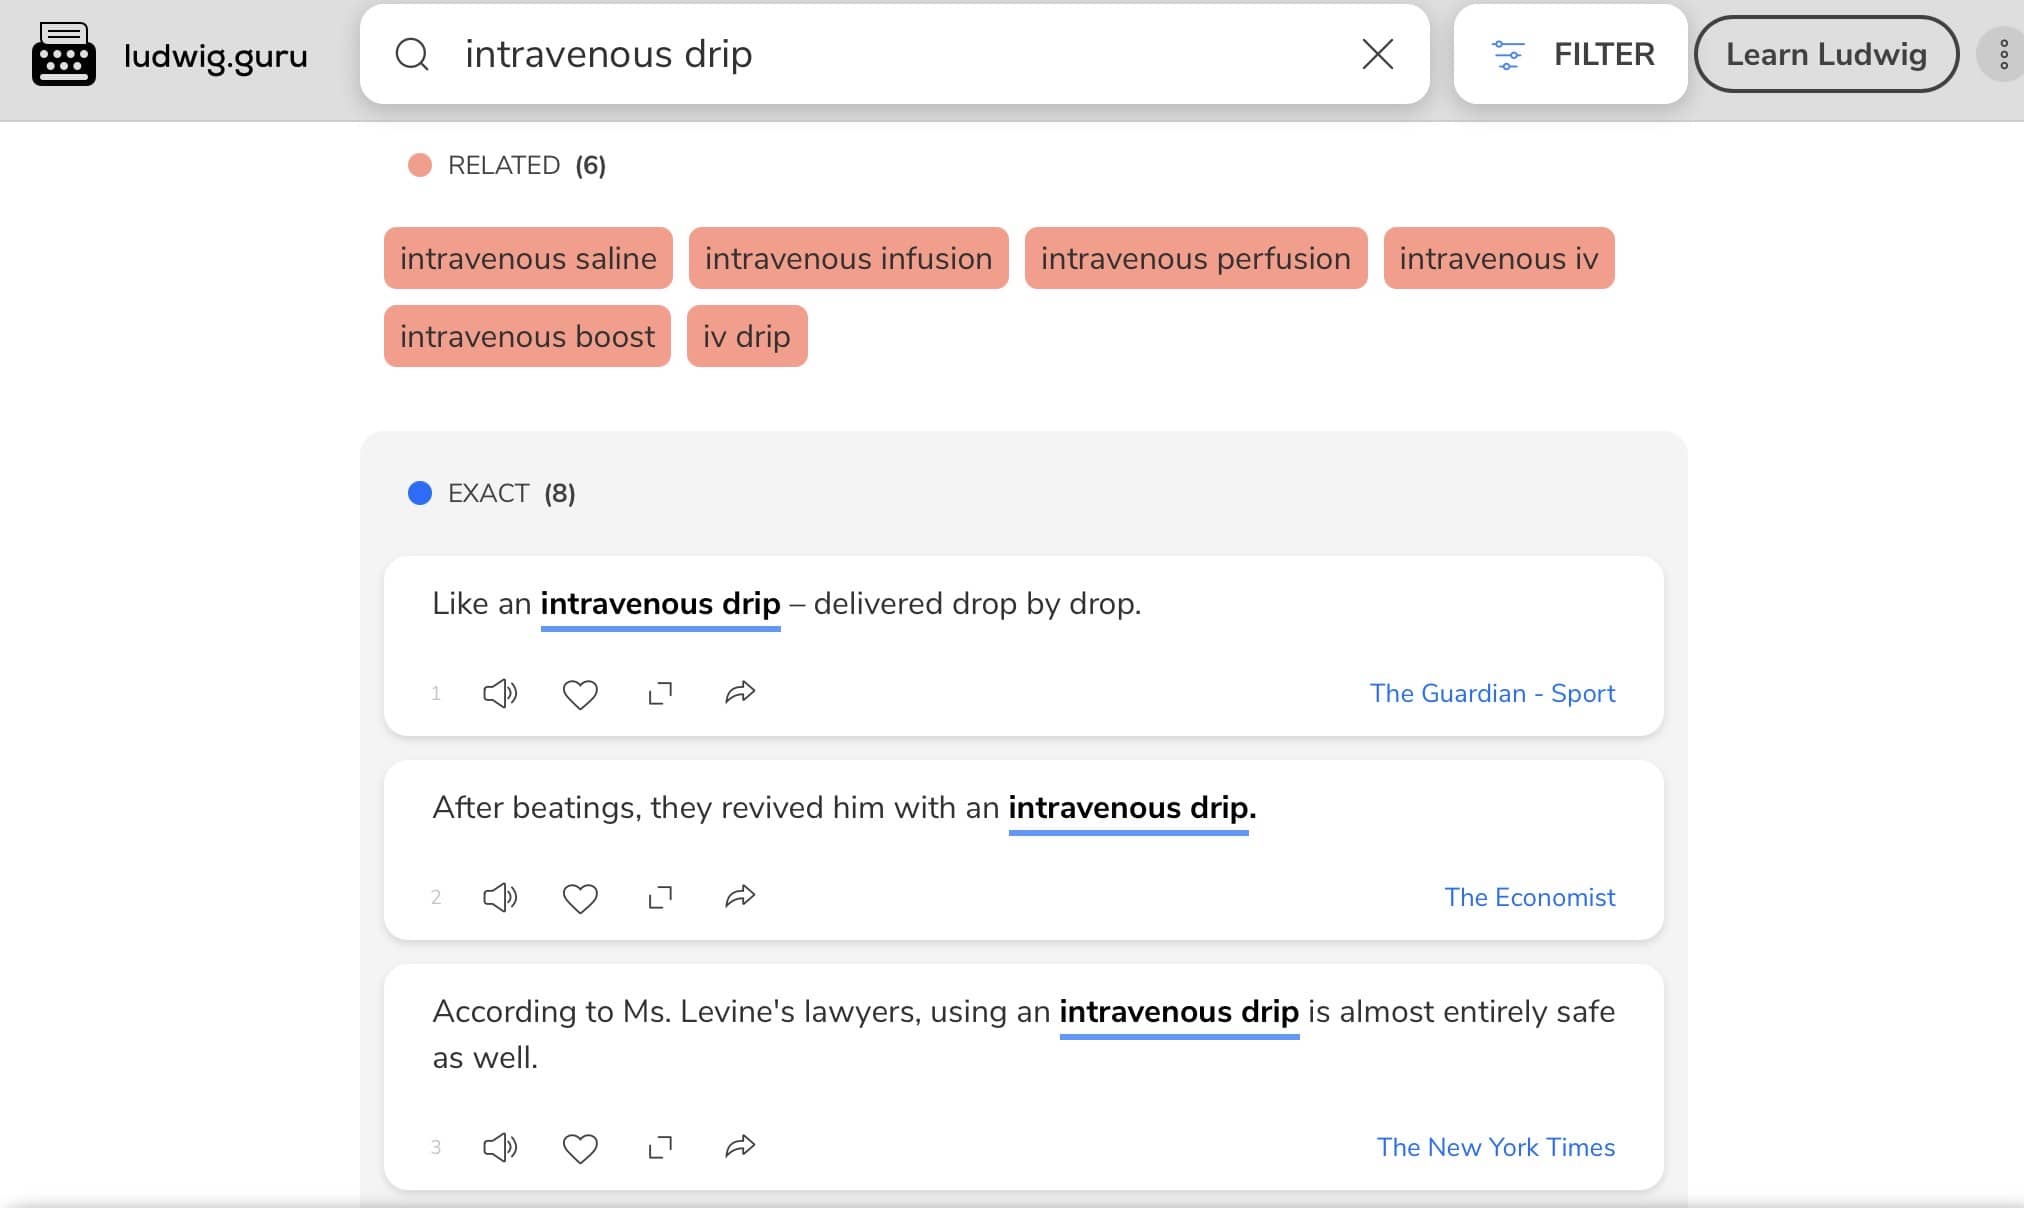2024x1208 pixels.
Task: Share the Economist example sentence
Action: [x=740, y=896]
